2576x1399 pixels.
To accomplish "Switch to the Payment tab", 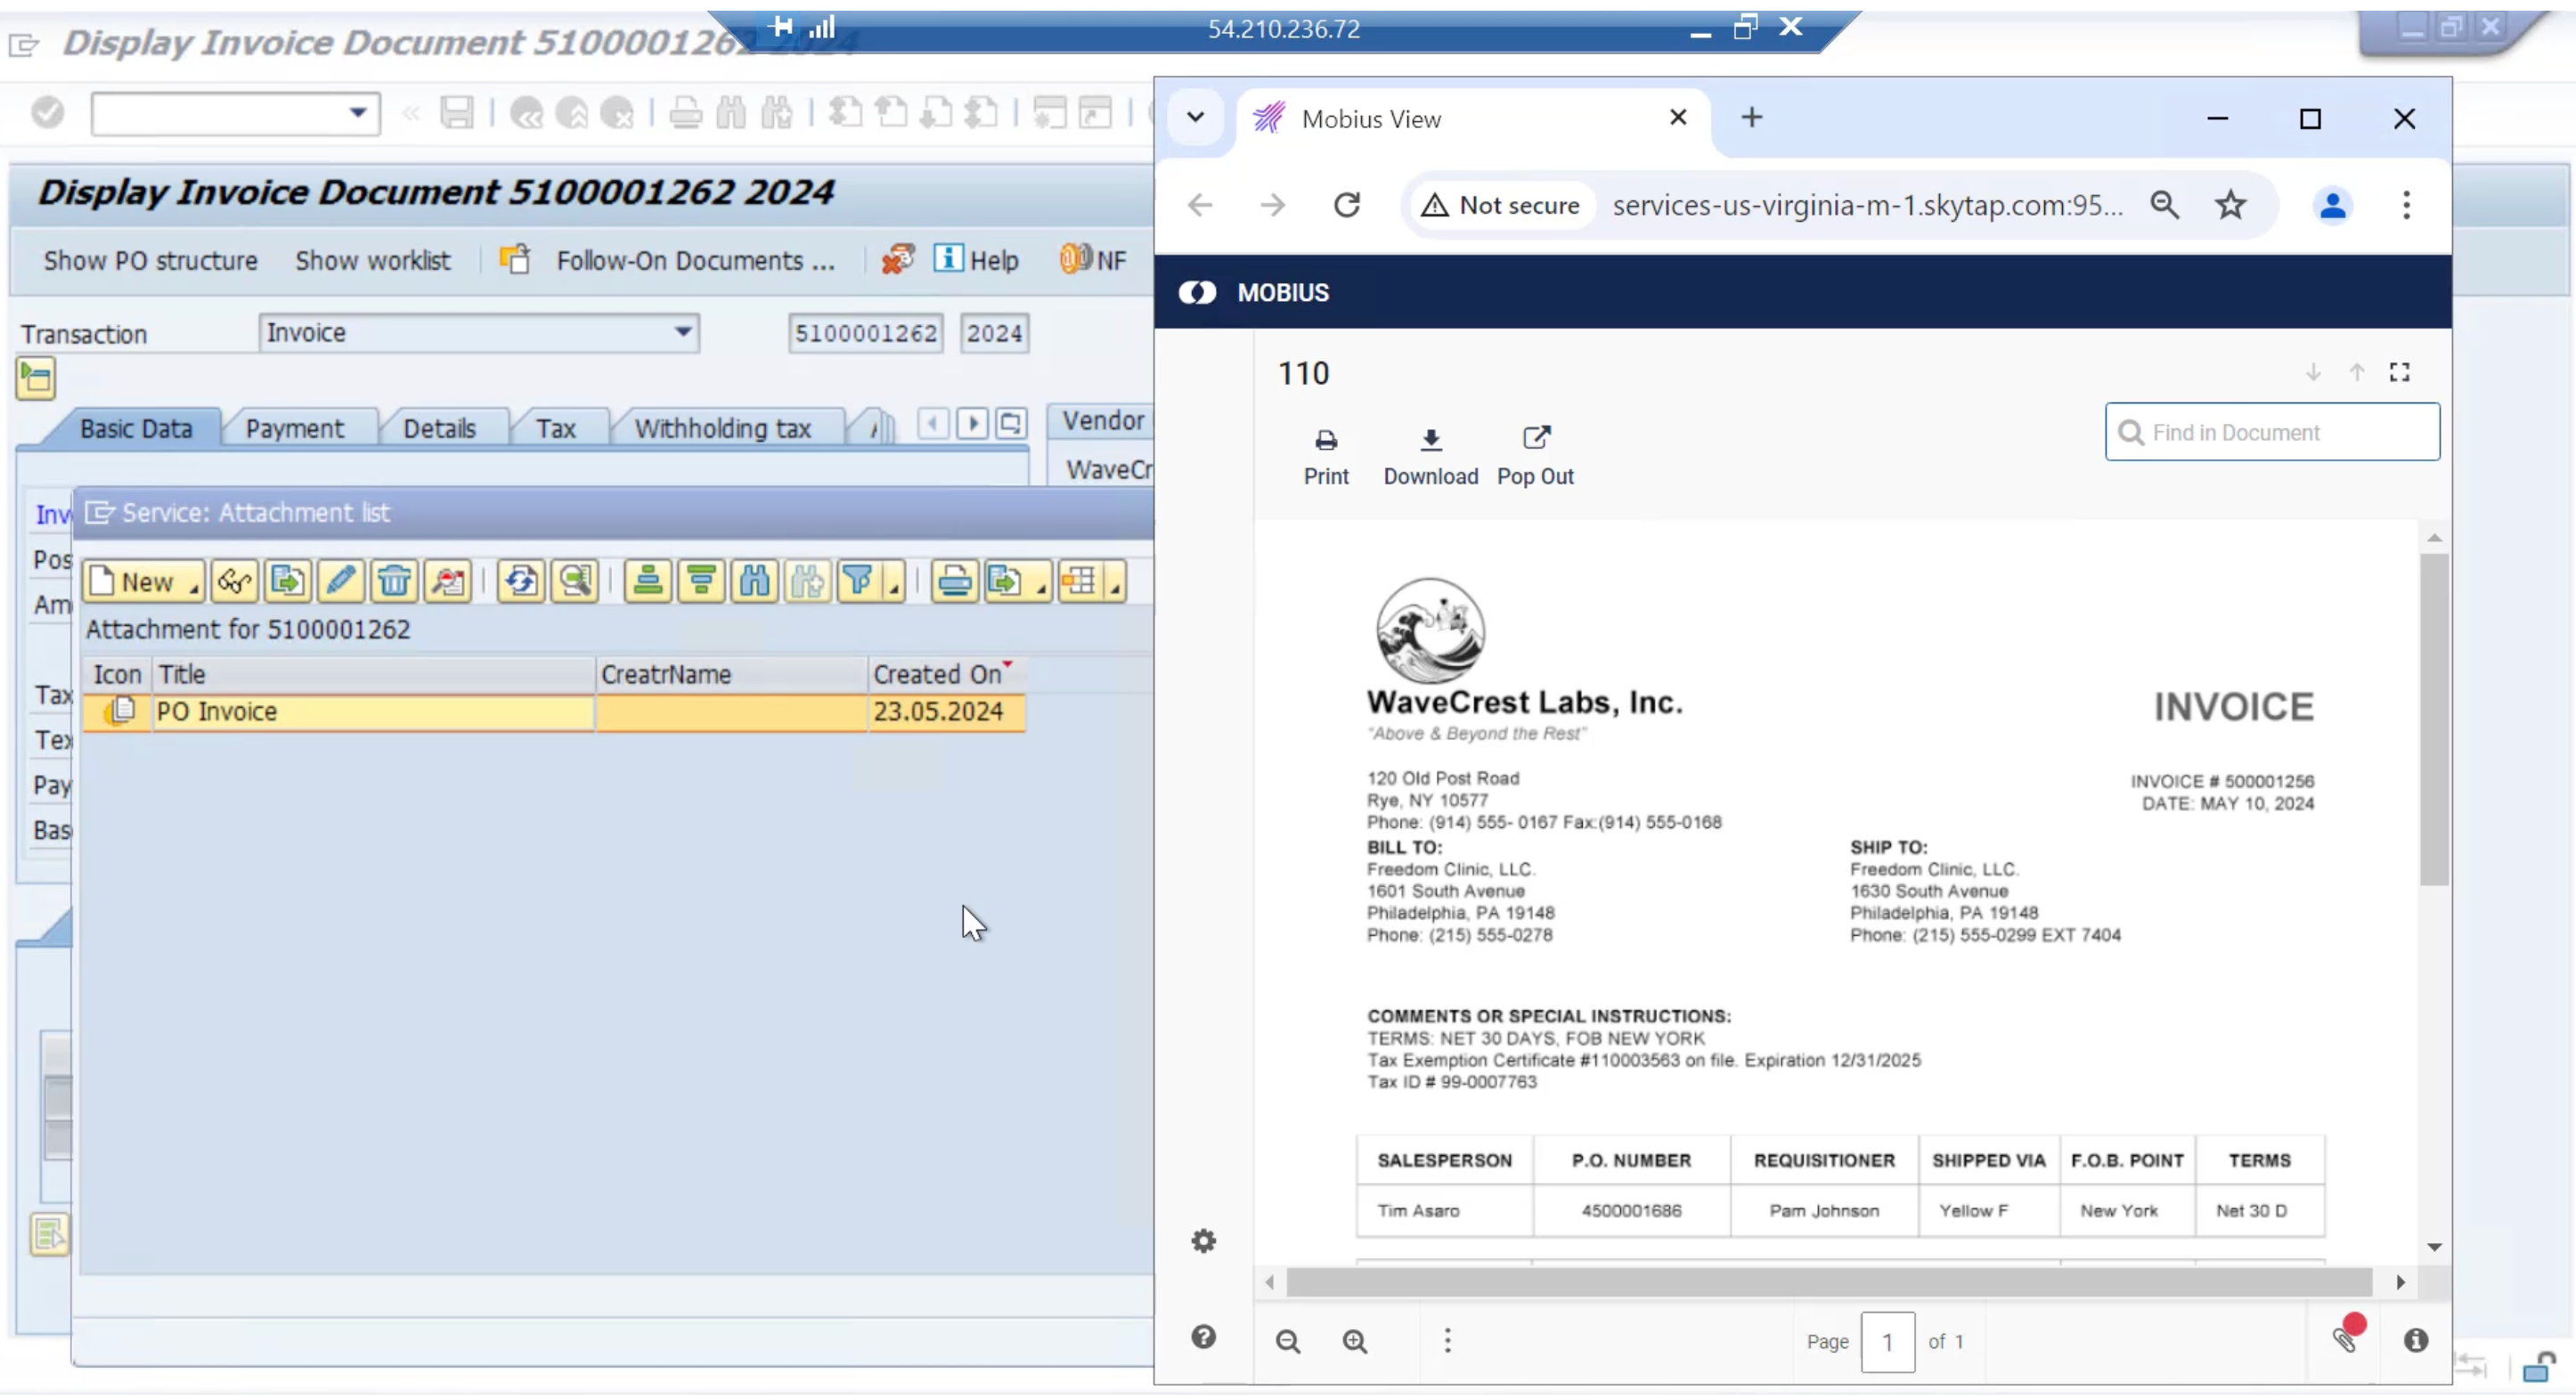I will tap(294, 429).
